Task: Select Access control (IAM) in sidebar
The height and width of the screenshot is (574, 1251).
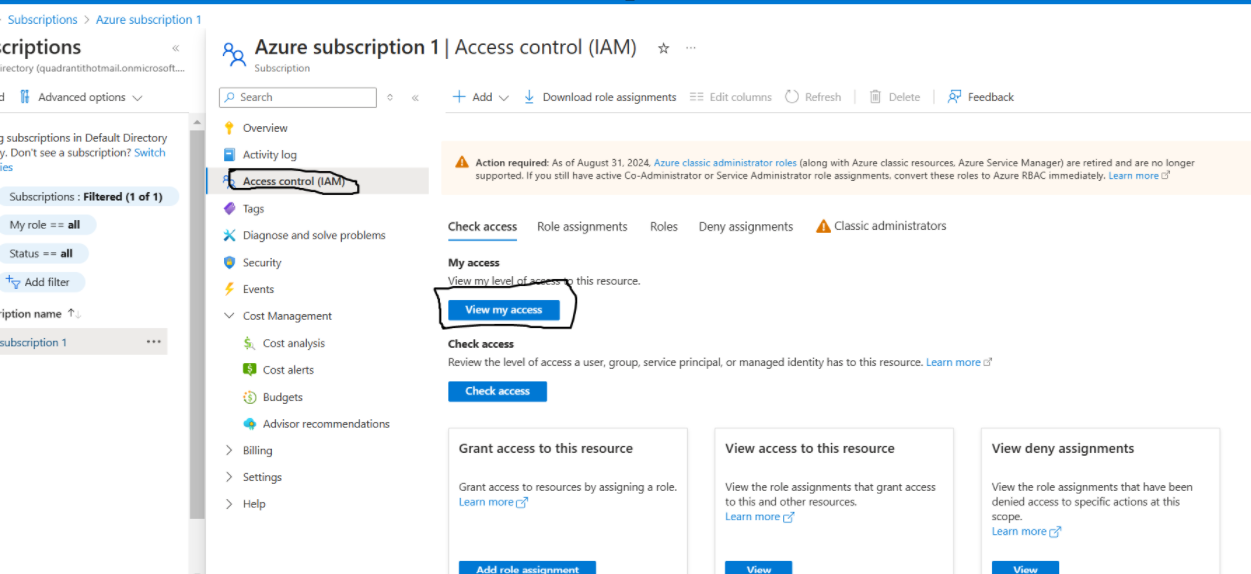Action: click(x=317, y=181)
